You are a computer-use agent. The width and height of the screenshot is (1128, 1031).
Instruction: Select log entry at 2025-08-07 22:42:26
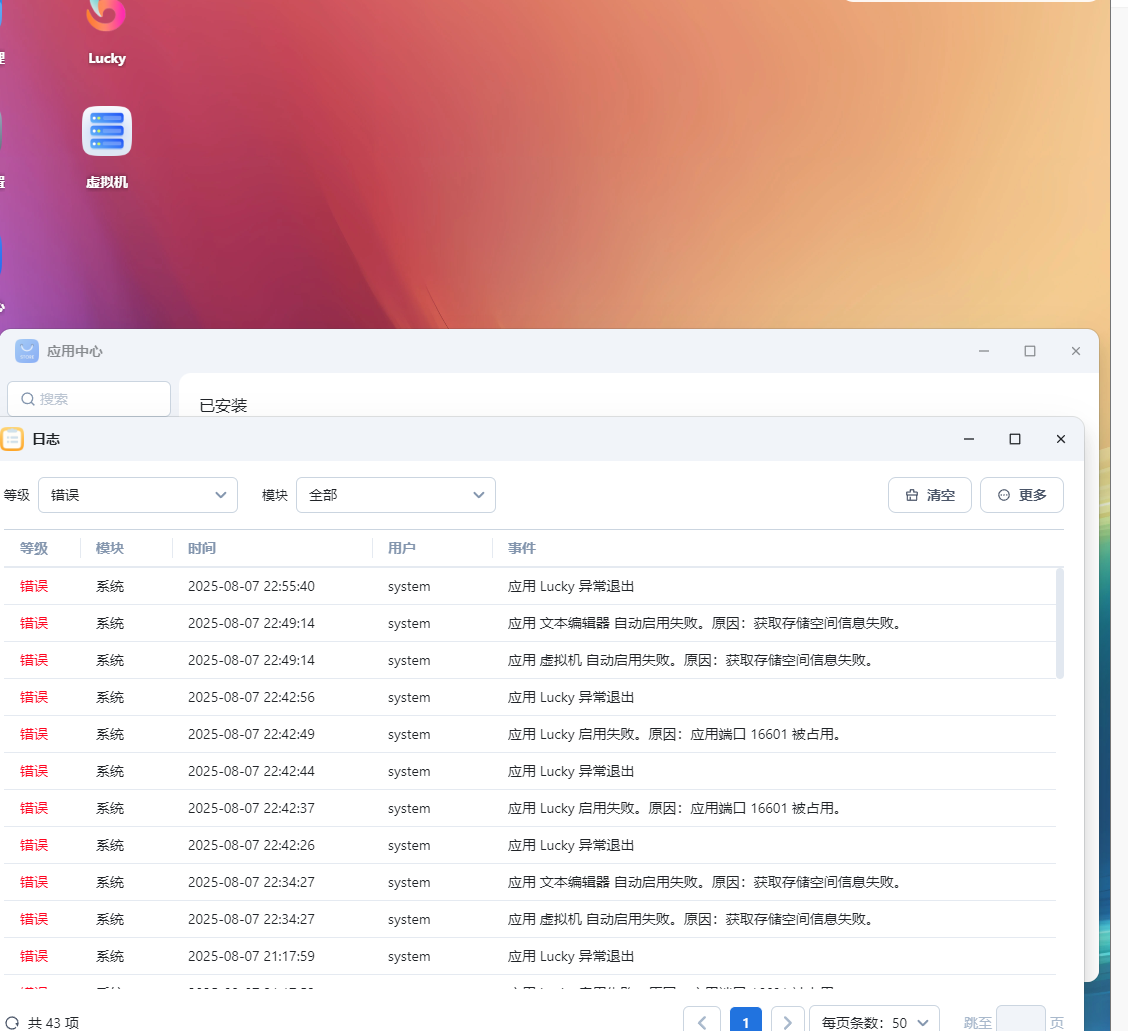tap(529, 845)
